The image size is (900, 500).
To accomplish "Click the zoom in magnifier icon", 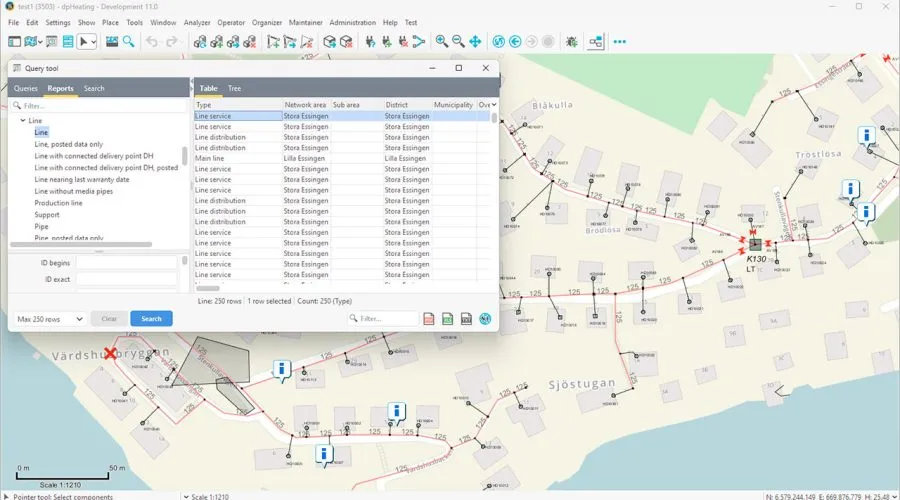I will tap(441, 41).
